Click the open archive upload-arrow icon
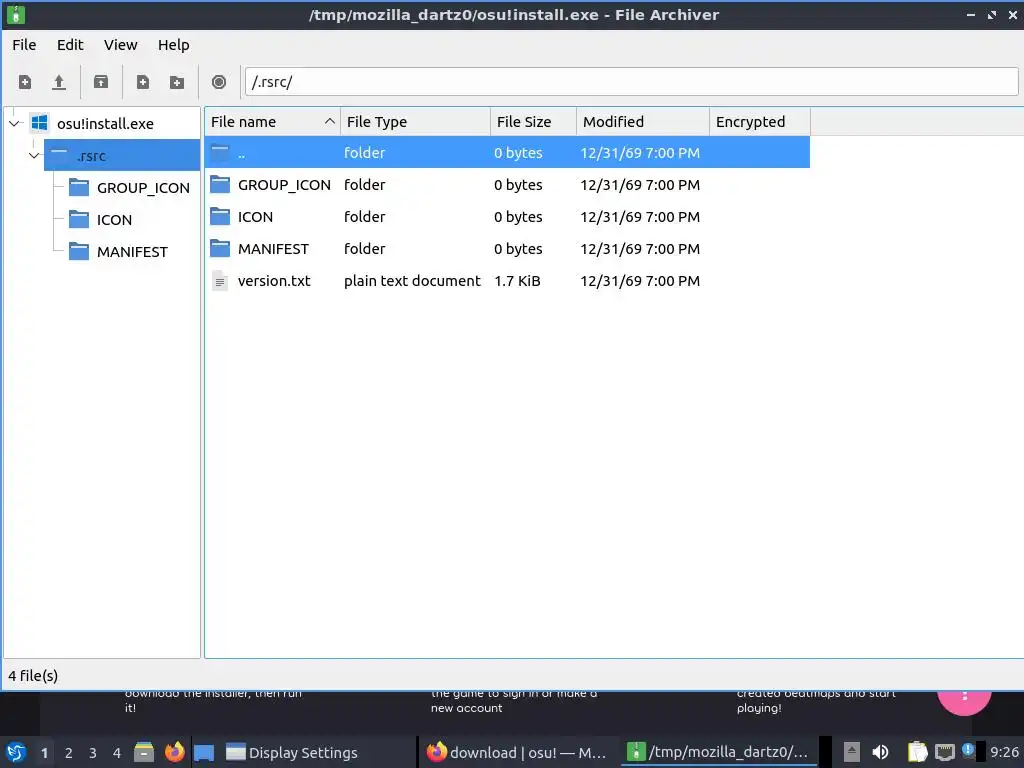 click(59, 82)
